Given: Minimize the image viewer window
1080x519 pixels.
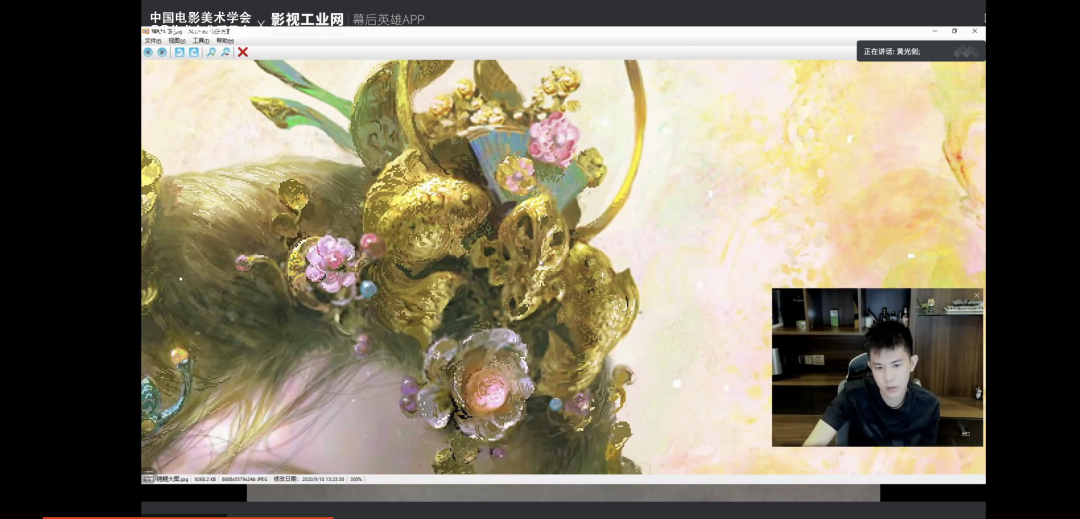Looking at the screenshot, I should (933, 31).
